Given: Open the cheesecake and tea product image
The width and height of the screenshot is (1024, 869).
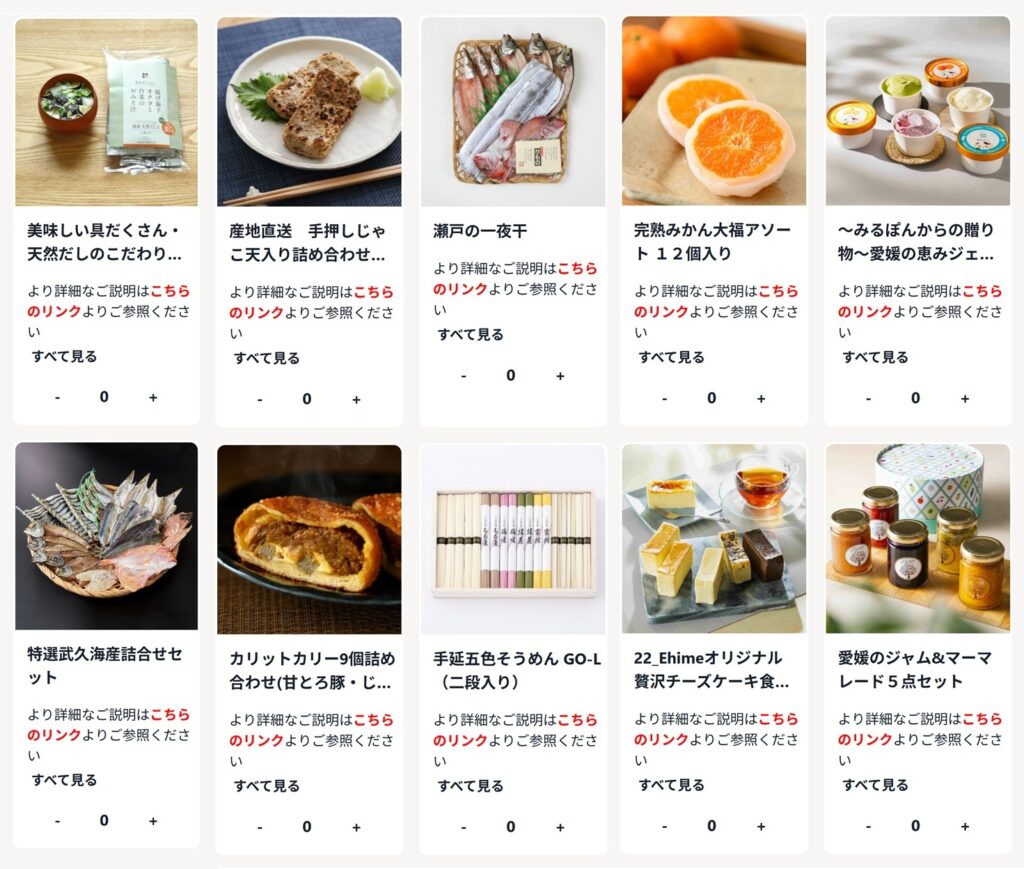Looking at the screenshot, I should (714, 539).
